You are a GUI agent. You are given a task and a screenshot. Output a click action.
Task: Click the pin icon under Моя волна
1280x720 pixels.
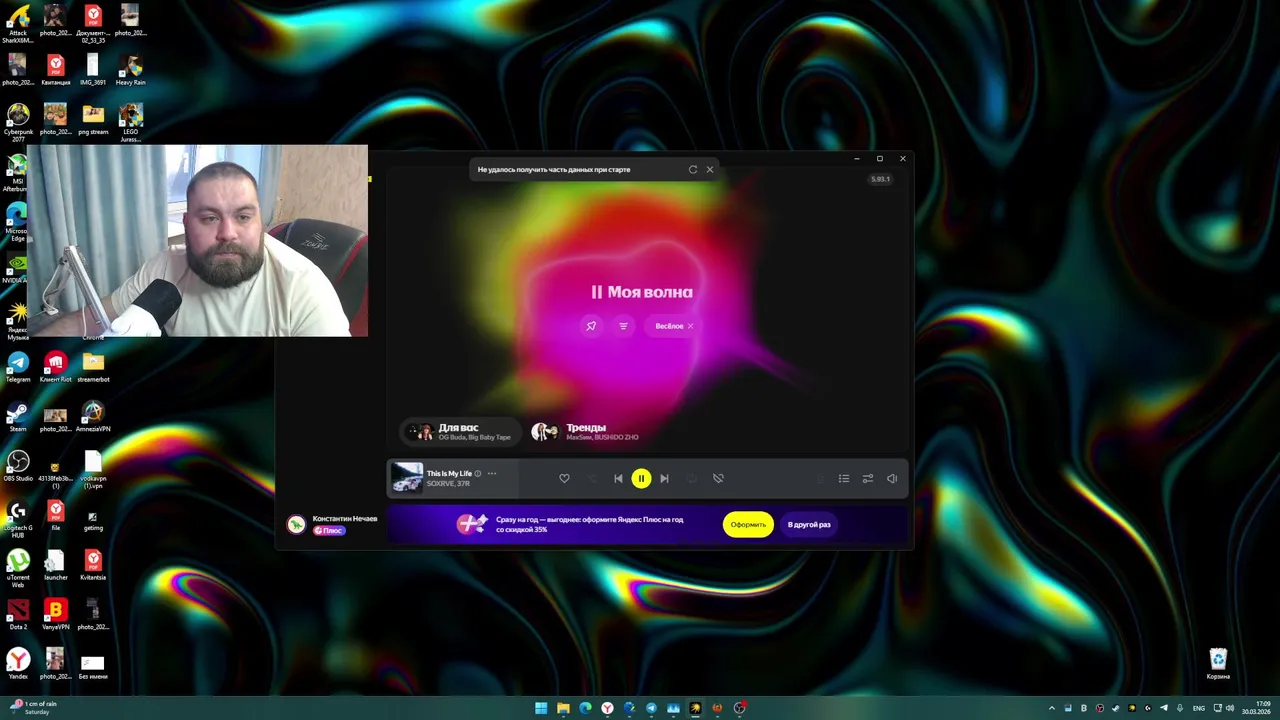[591, 326]
